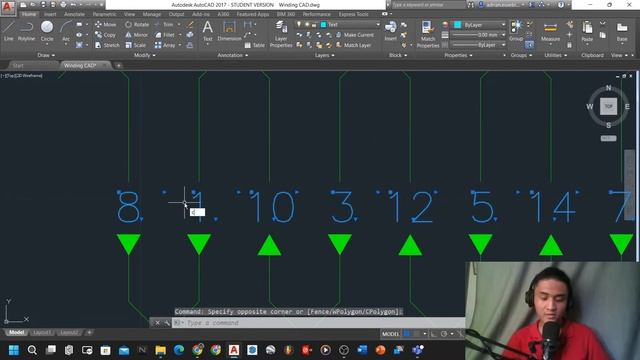Expand the Block panel

(398, 55)
